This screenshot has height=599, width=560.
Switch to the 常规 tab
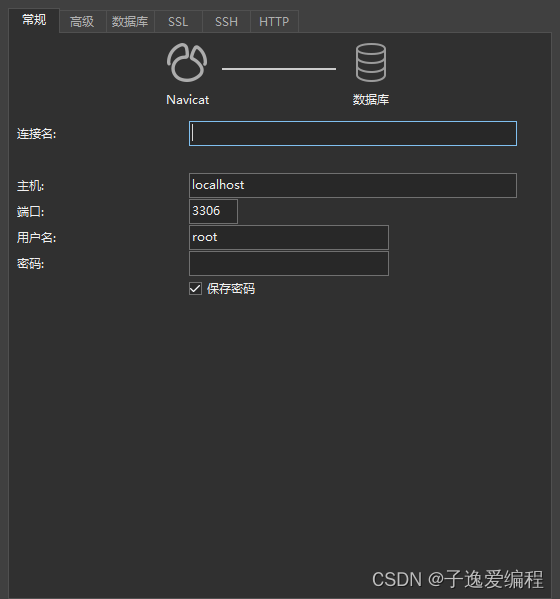coord(34,20)
